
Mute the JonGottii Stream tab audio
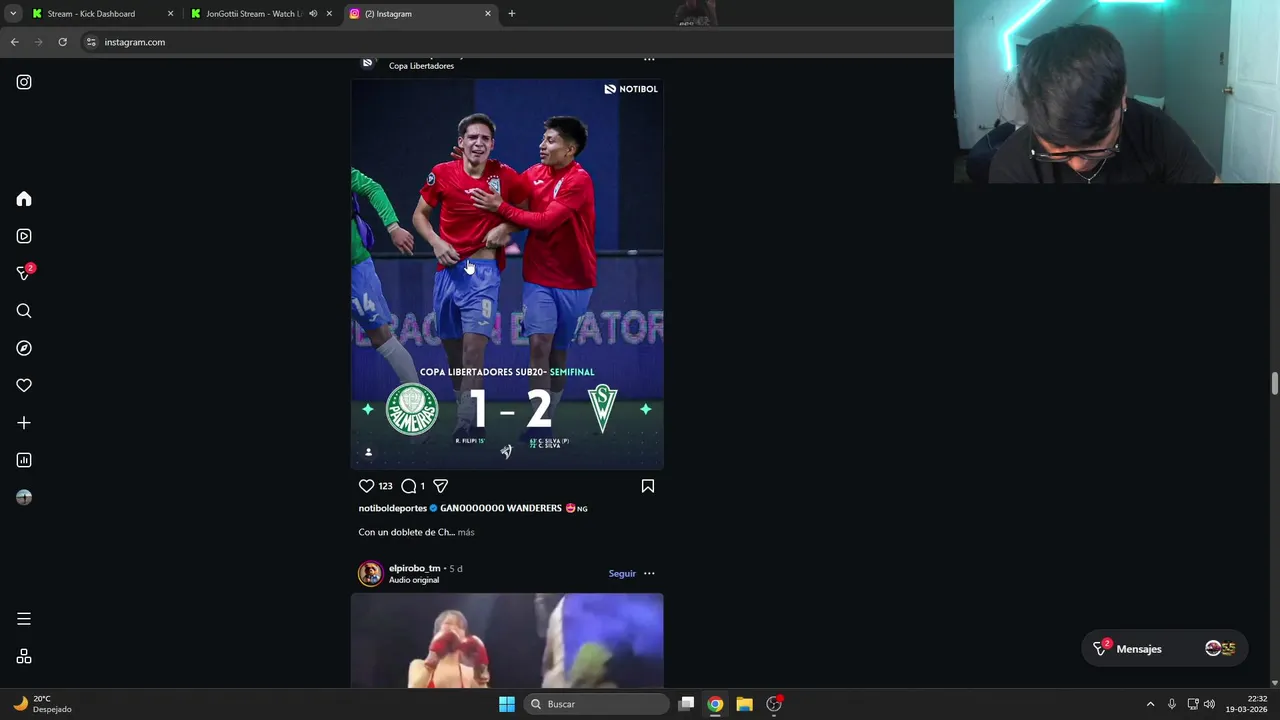[x=313, y=14]
